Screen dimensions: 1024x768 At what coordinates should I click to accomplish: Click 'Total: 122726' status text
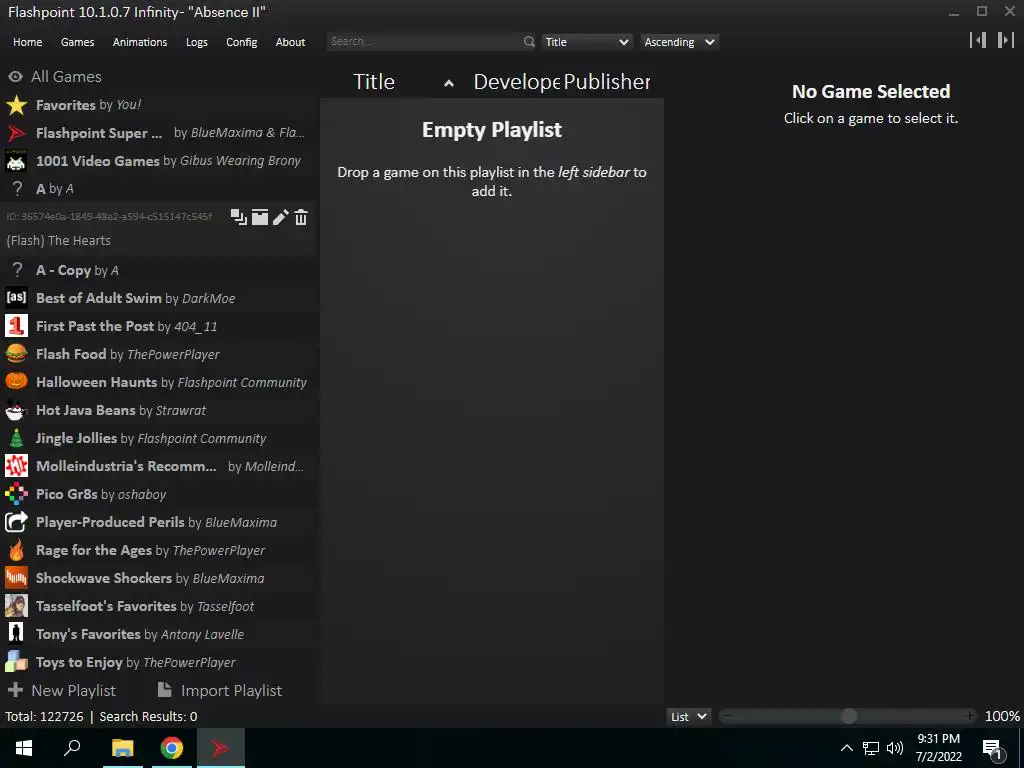[44, 716]
